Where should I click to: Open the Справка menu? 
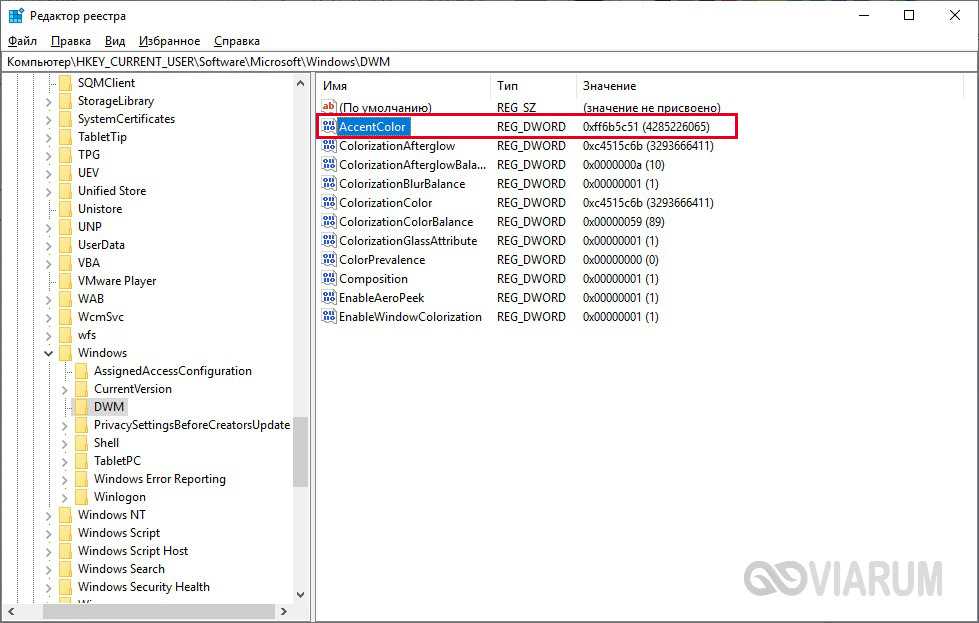click(236, 41)
